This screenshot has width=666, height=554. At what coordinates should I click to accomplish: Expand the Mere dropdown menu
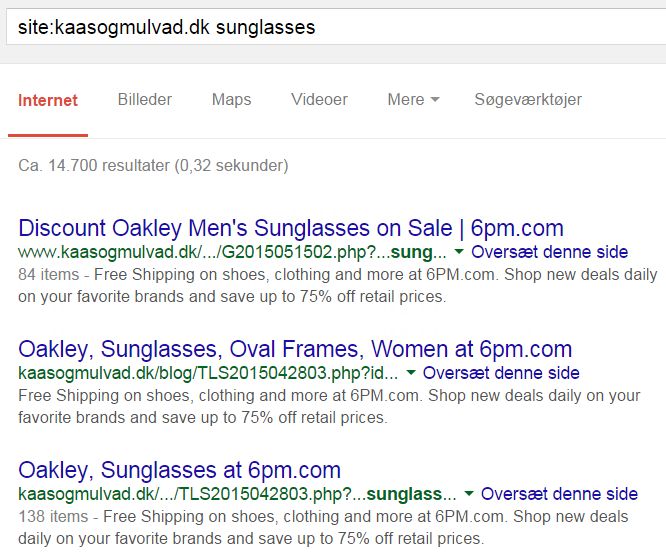tap(413, 100)
